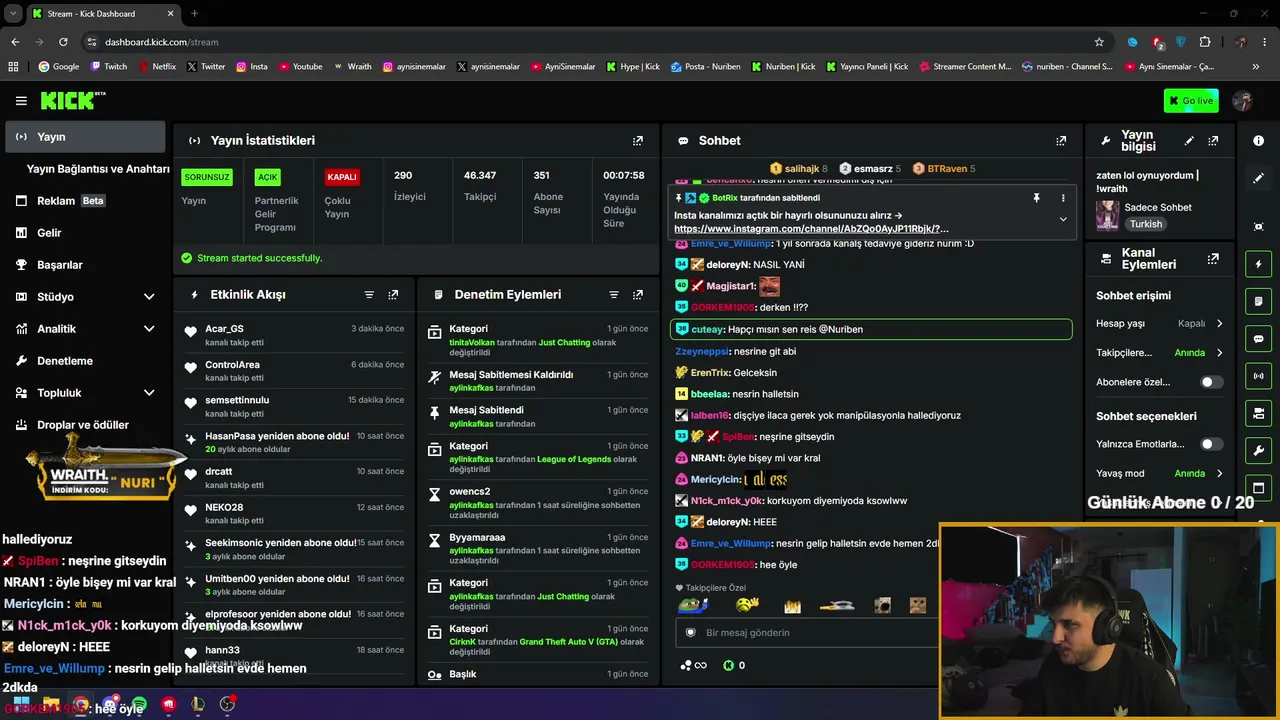The image size is (1280, 720).
Task: Open the Hype | Kick bookmark
Action: click(x=632, y=67)
